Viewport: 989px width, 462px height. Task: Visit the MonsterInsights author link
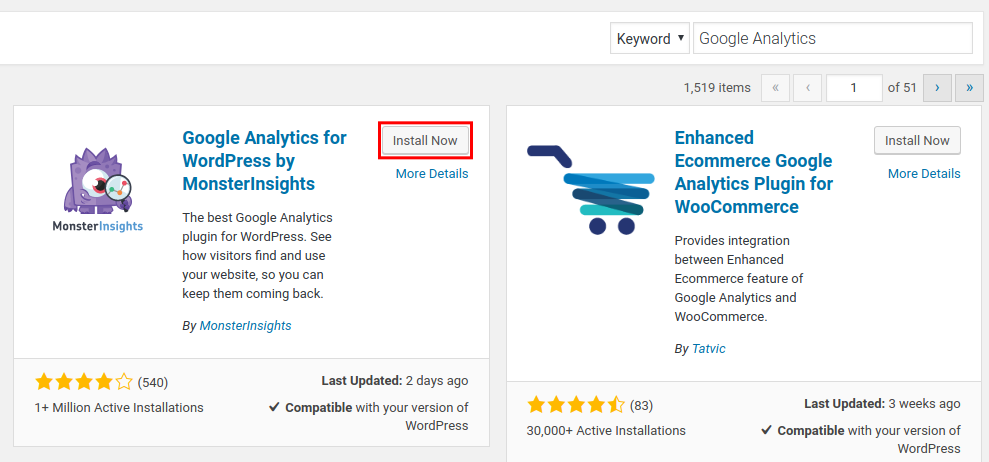(x=245, y=326)
